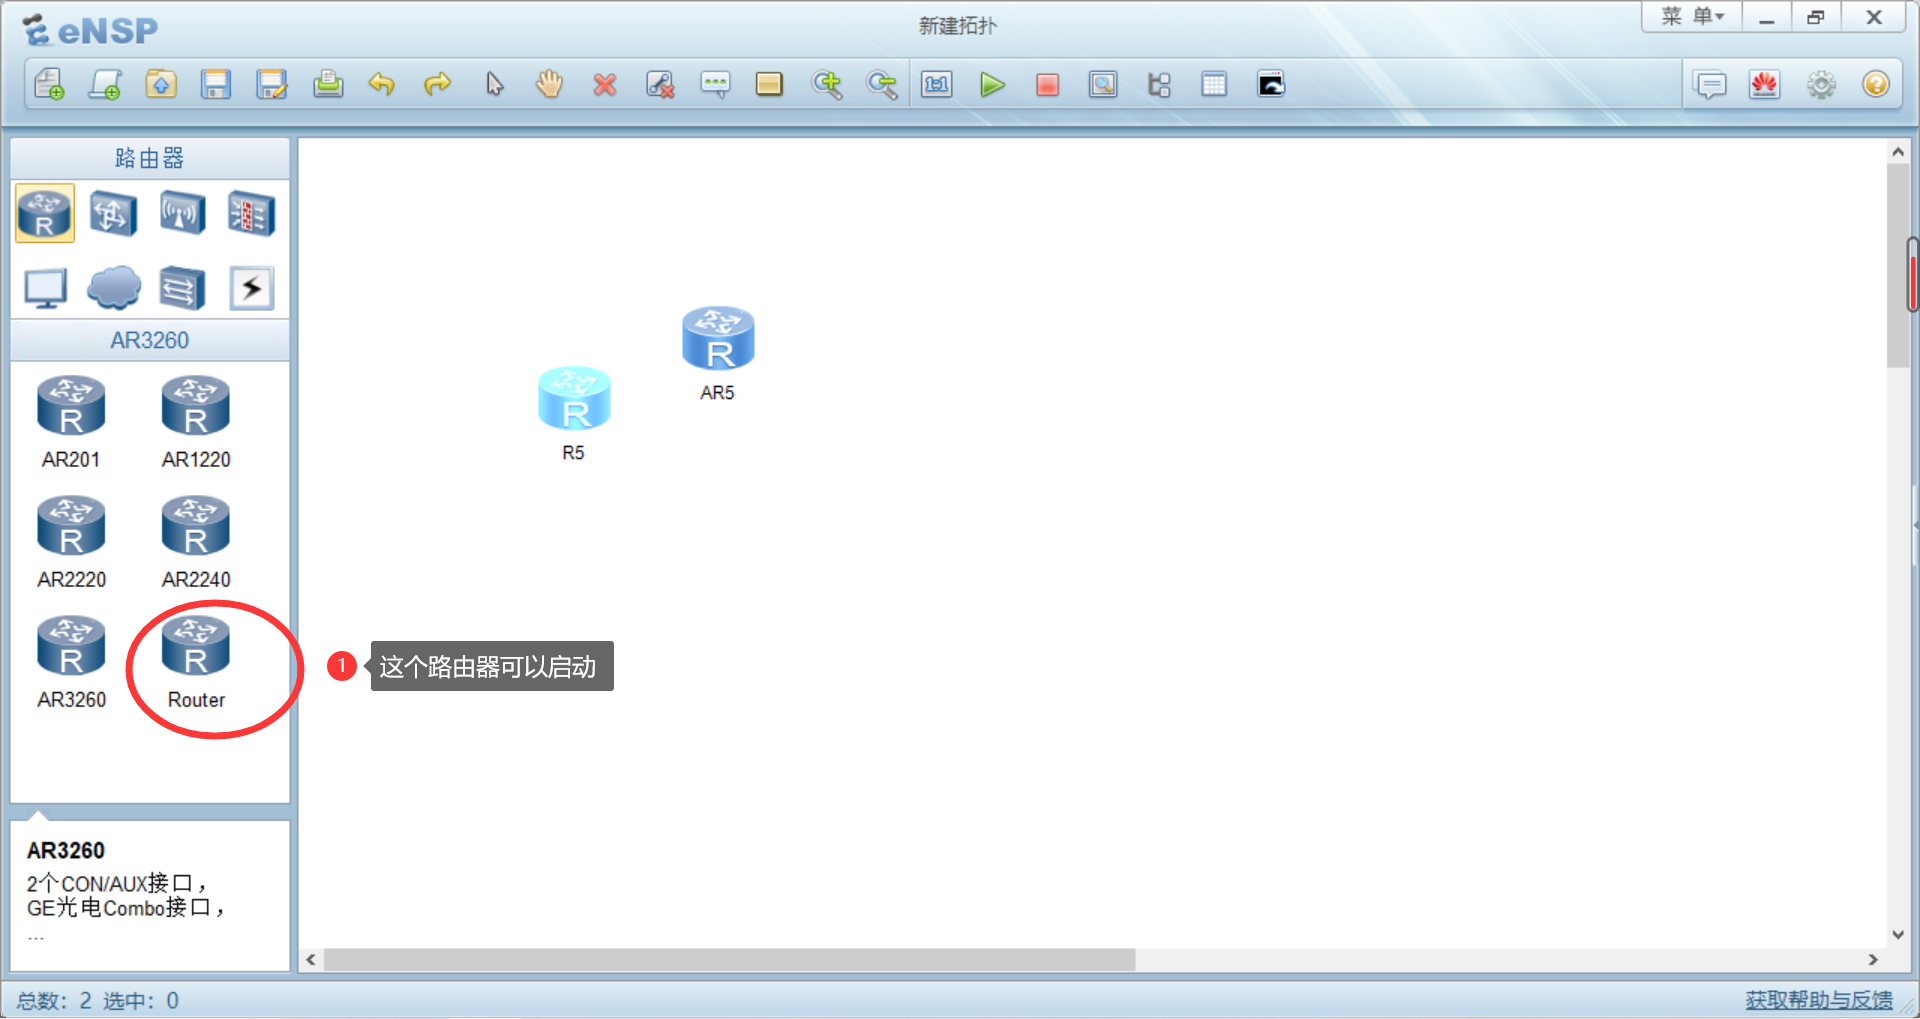Select the PC terminal device category
1920x1019 pixels.
tap(45, 288)
